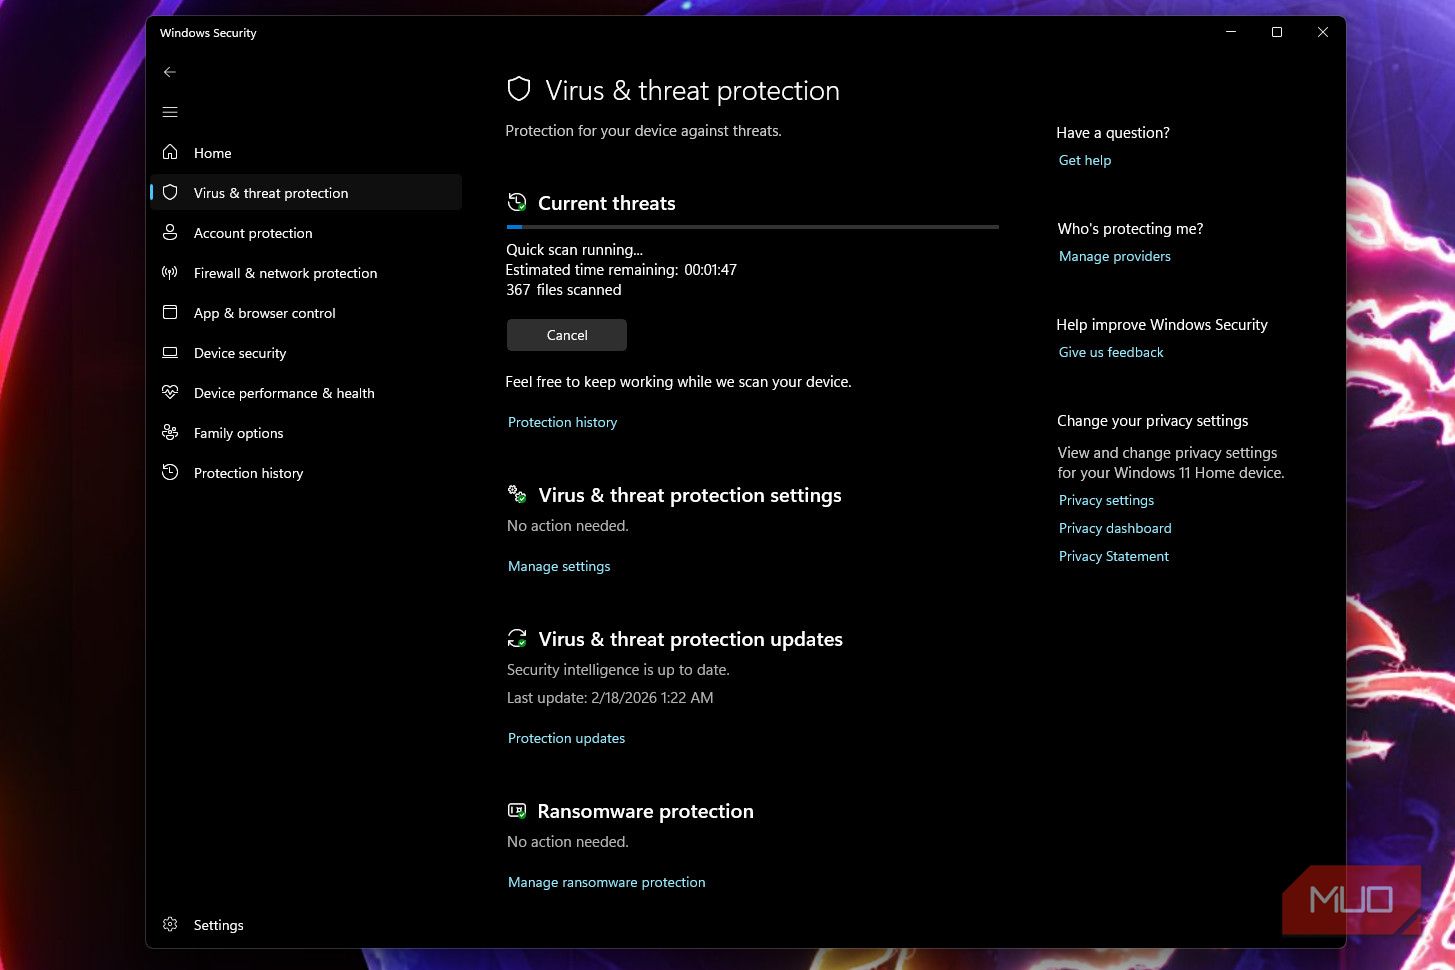Click the Account protection person icon

coord(170,232)
